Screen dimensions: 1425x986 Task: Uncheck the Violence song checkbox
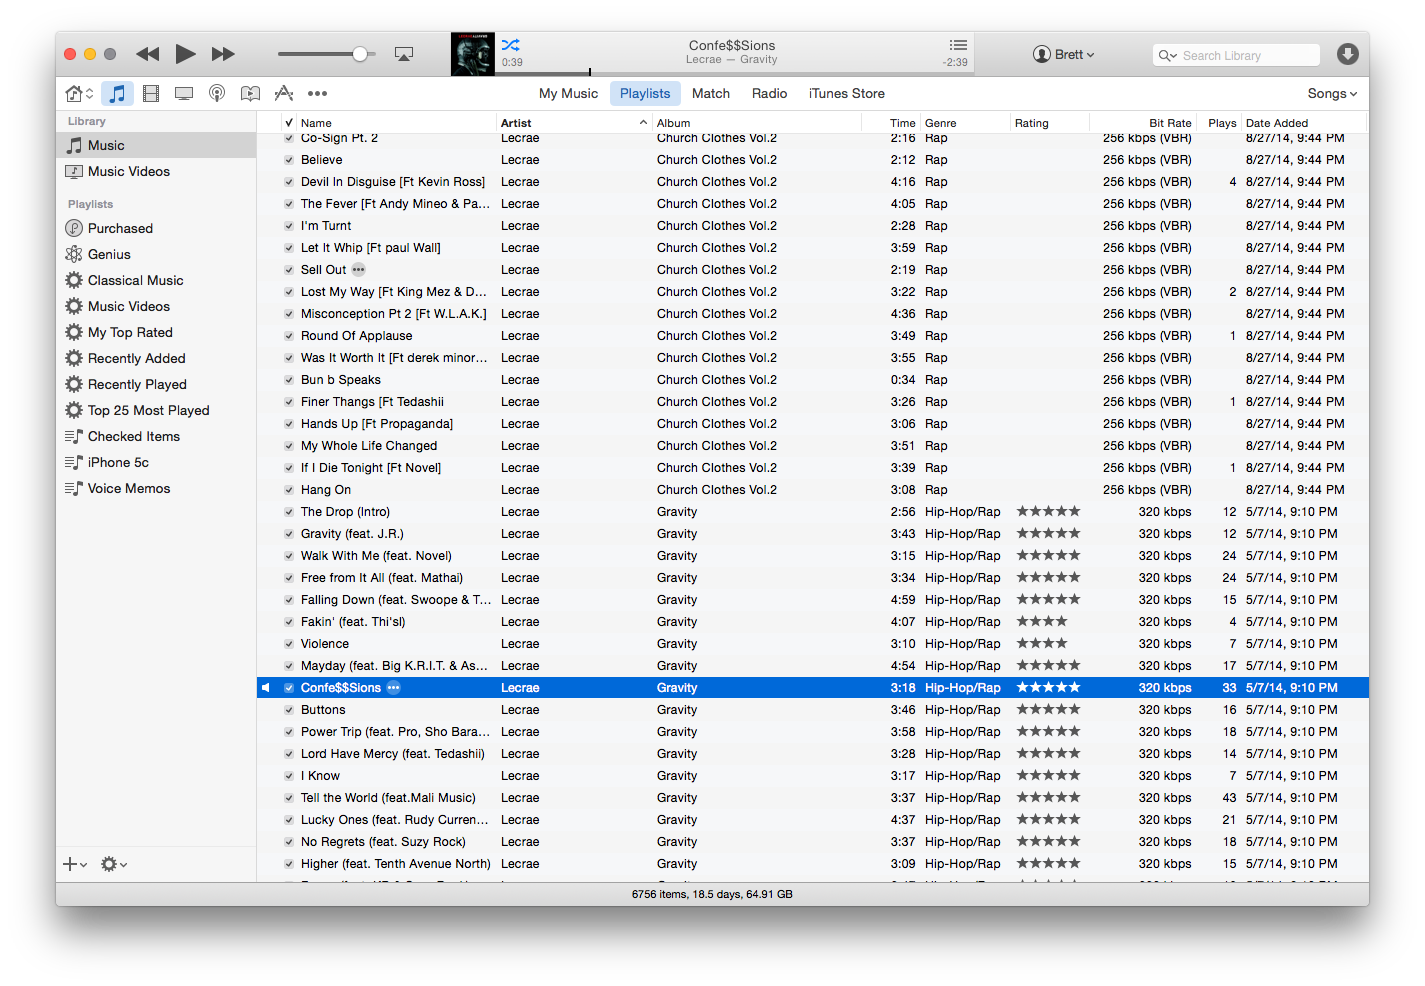pos(289,644)
